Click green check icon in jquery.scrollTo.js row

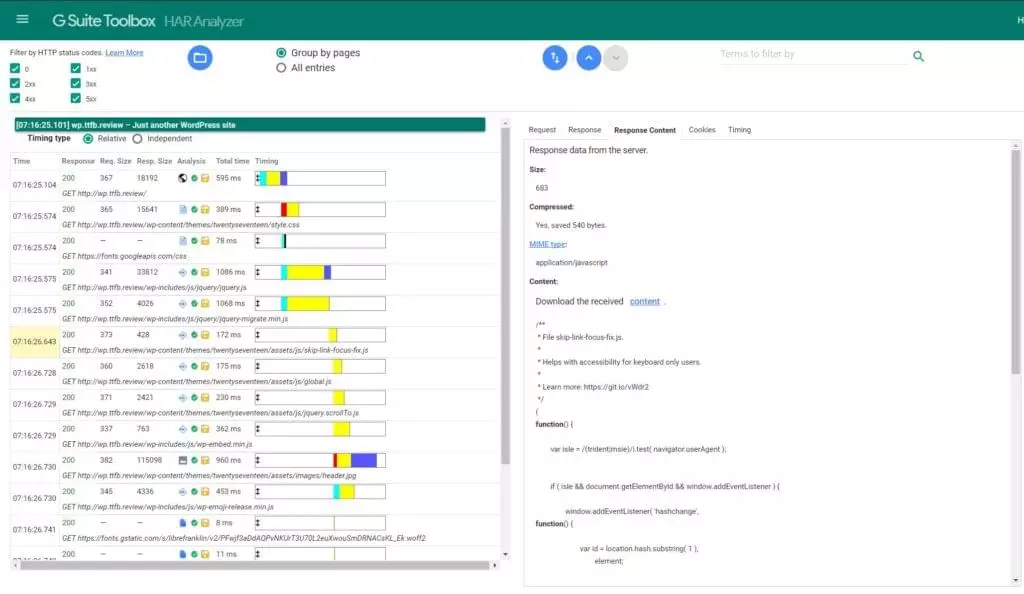194,398
